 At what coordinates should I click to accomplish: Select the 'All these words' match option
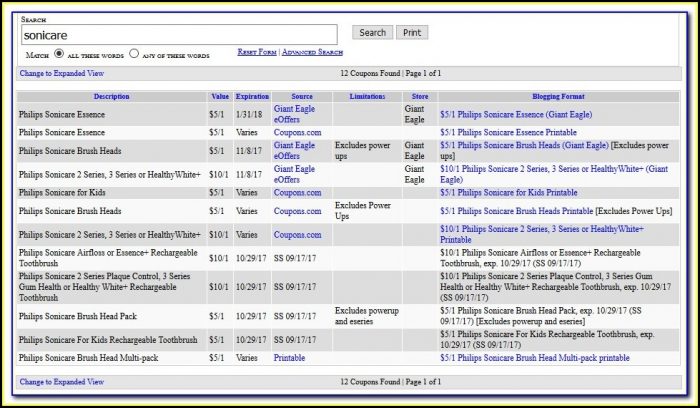pyautogui.click(x=59, y=53)
